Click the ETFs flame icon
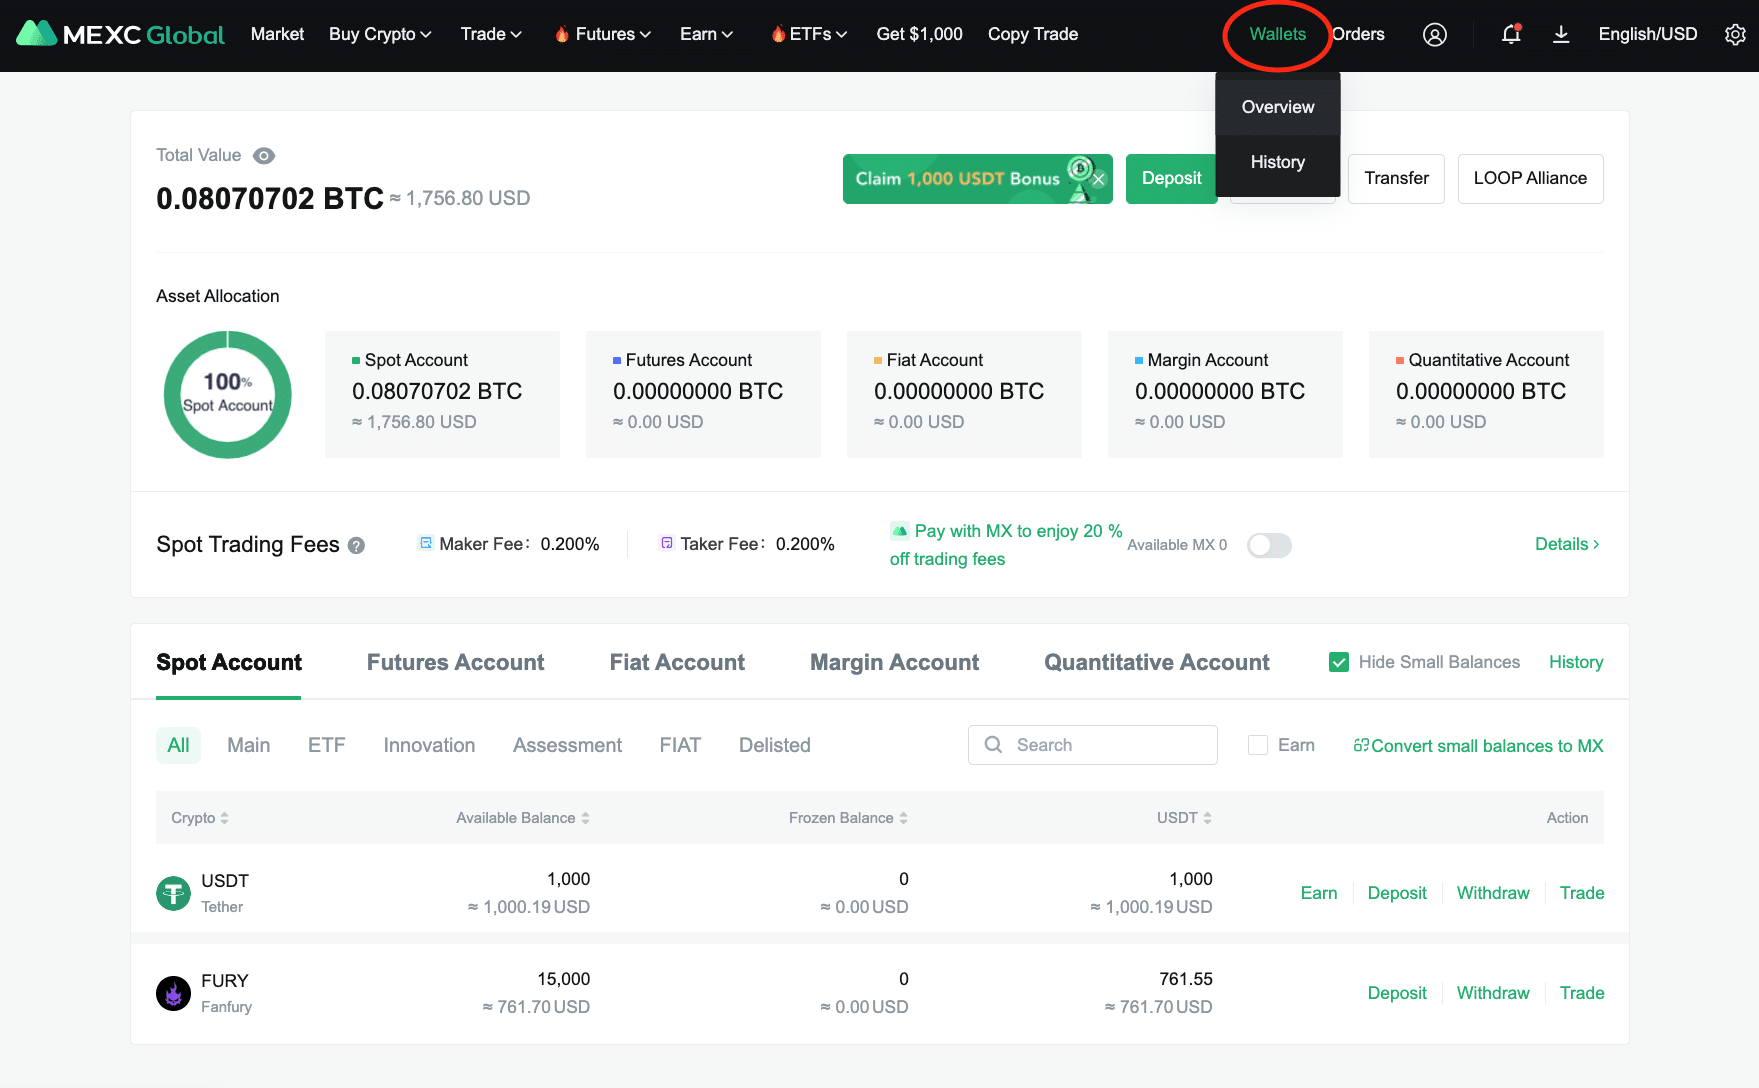1759x1088 pixels. [x=778, y=34]
